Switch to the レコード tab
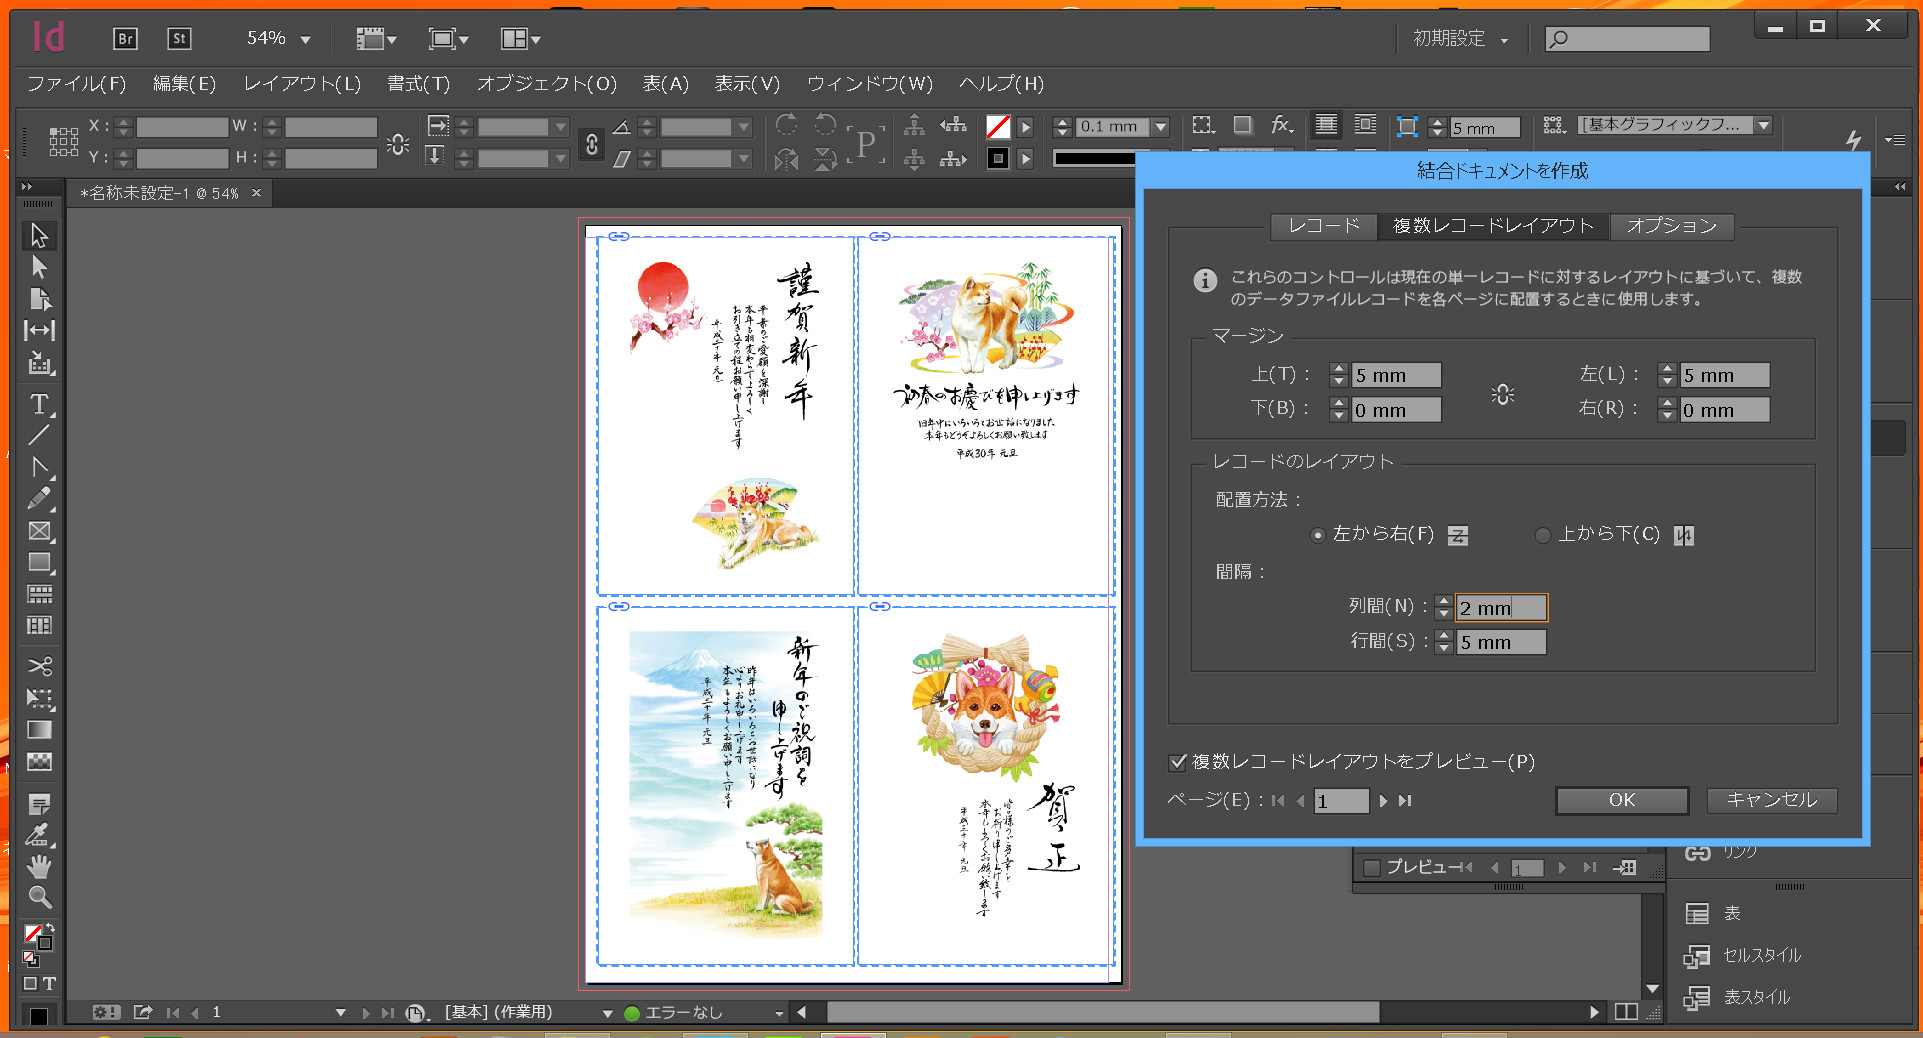This screenshot has height=1038, width=1923. pos(1324,226)
